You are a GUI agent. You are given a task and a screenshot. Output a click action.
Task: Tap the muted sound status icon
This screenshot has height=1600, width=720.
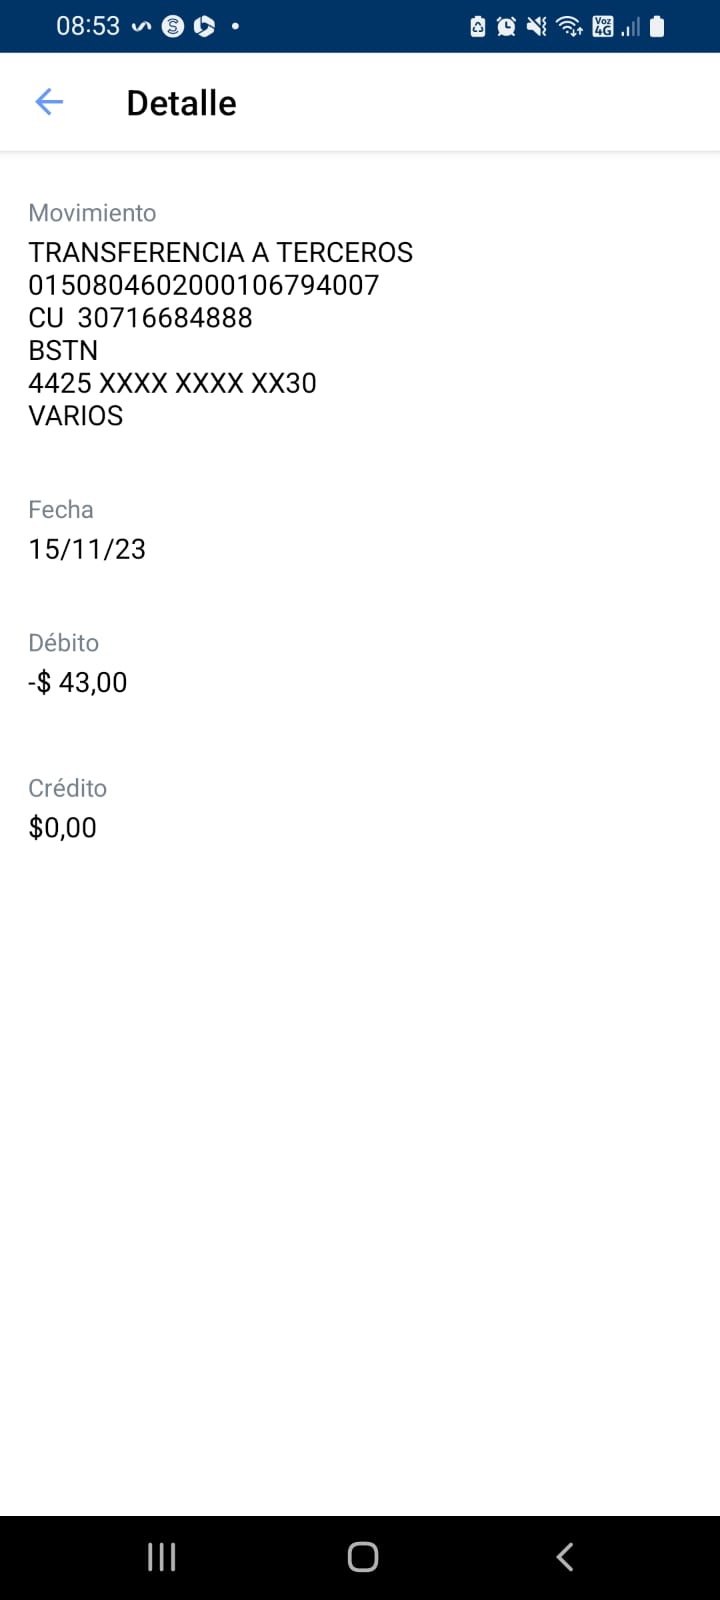pyautogui.click(x=537, y=27)
